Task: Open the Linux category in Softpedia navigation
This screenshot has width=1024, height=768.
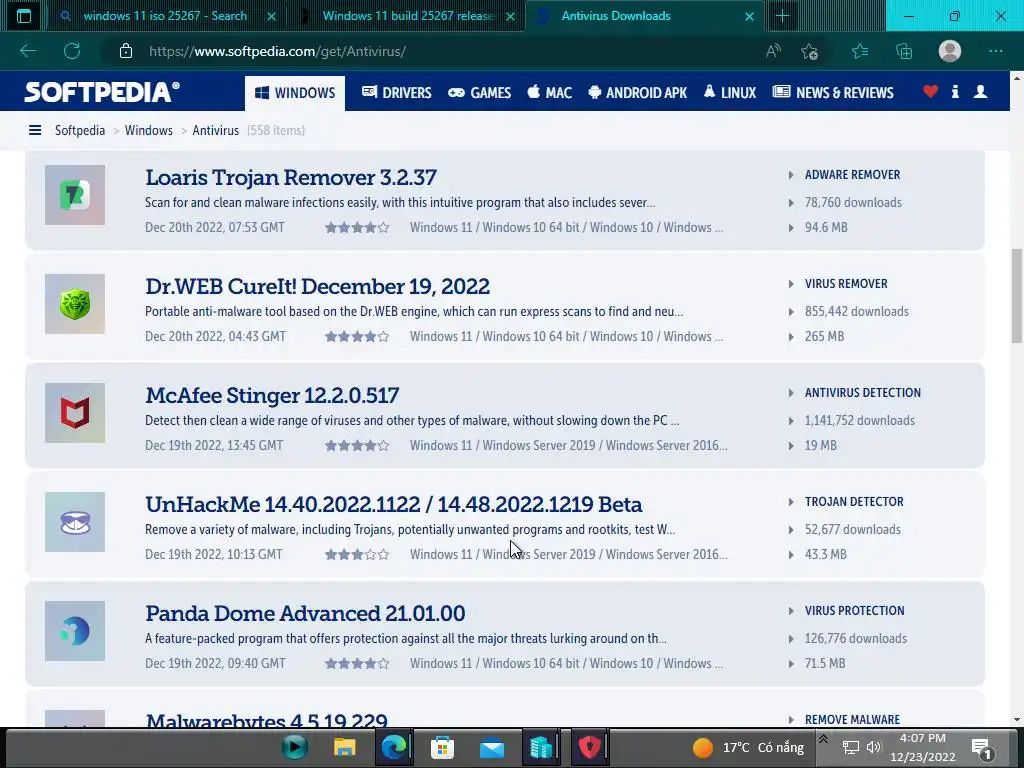Action: (729, 93)
